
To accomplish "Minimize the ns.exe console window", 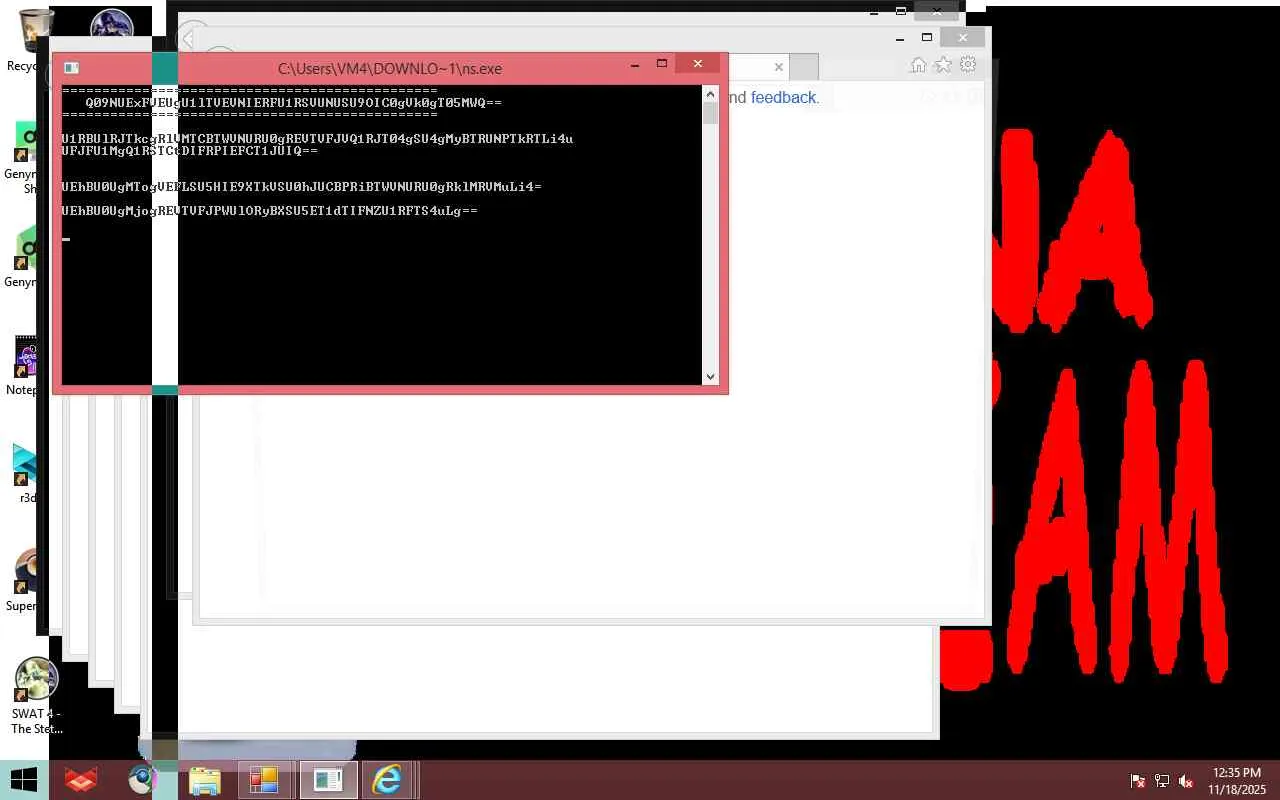I will (635, 65).
